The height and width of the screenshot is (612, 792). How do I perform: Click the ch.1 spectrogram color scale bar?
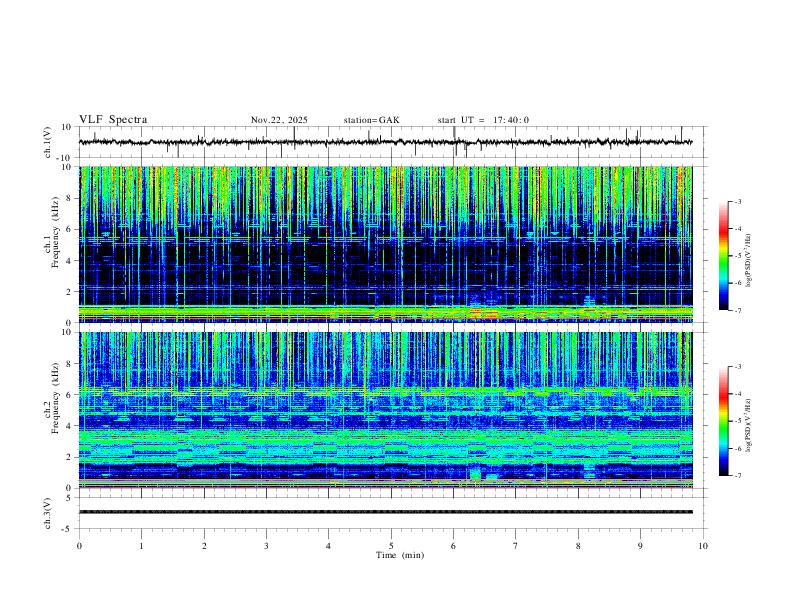click(723, 256)
